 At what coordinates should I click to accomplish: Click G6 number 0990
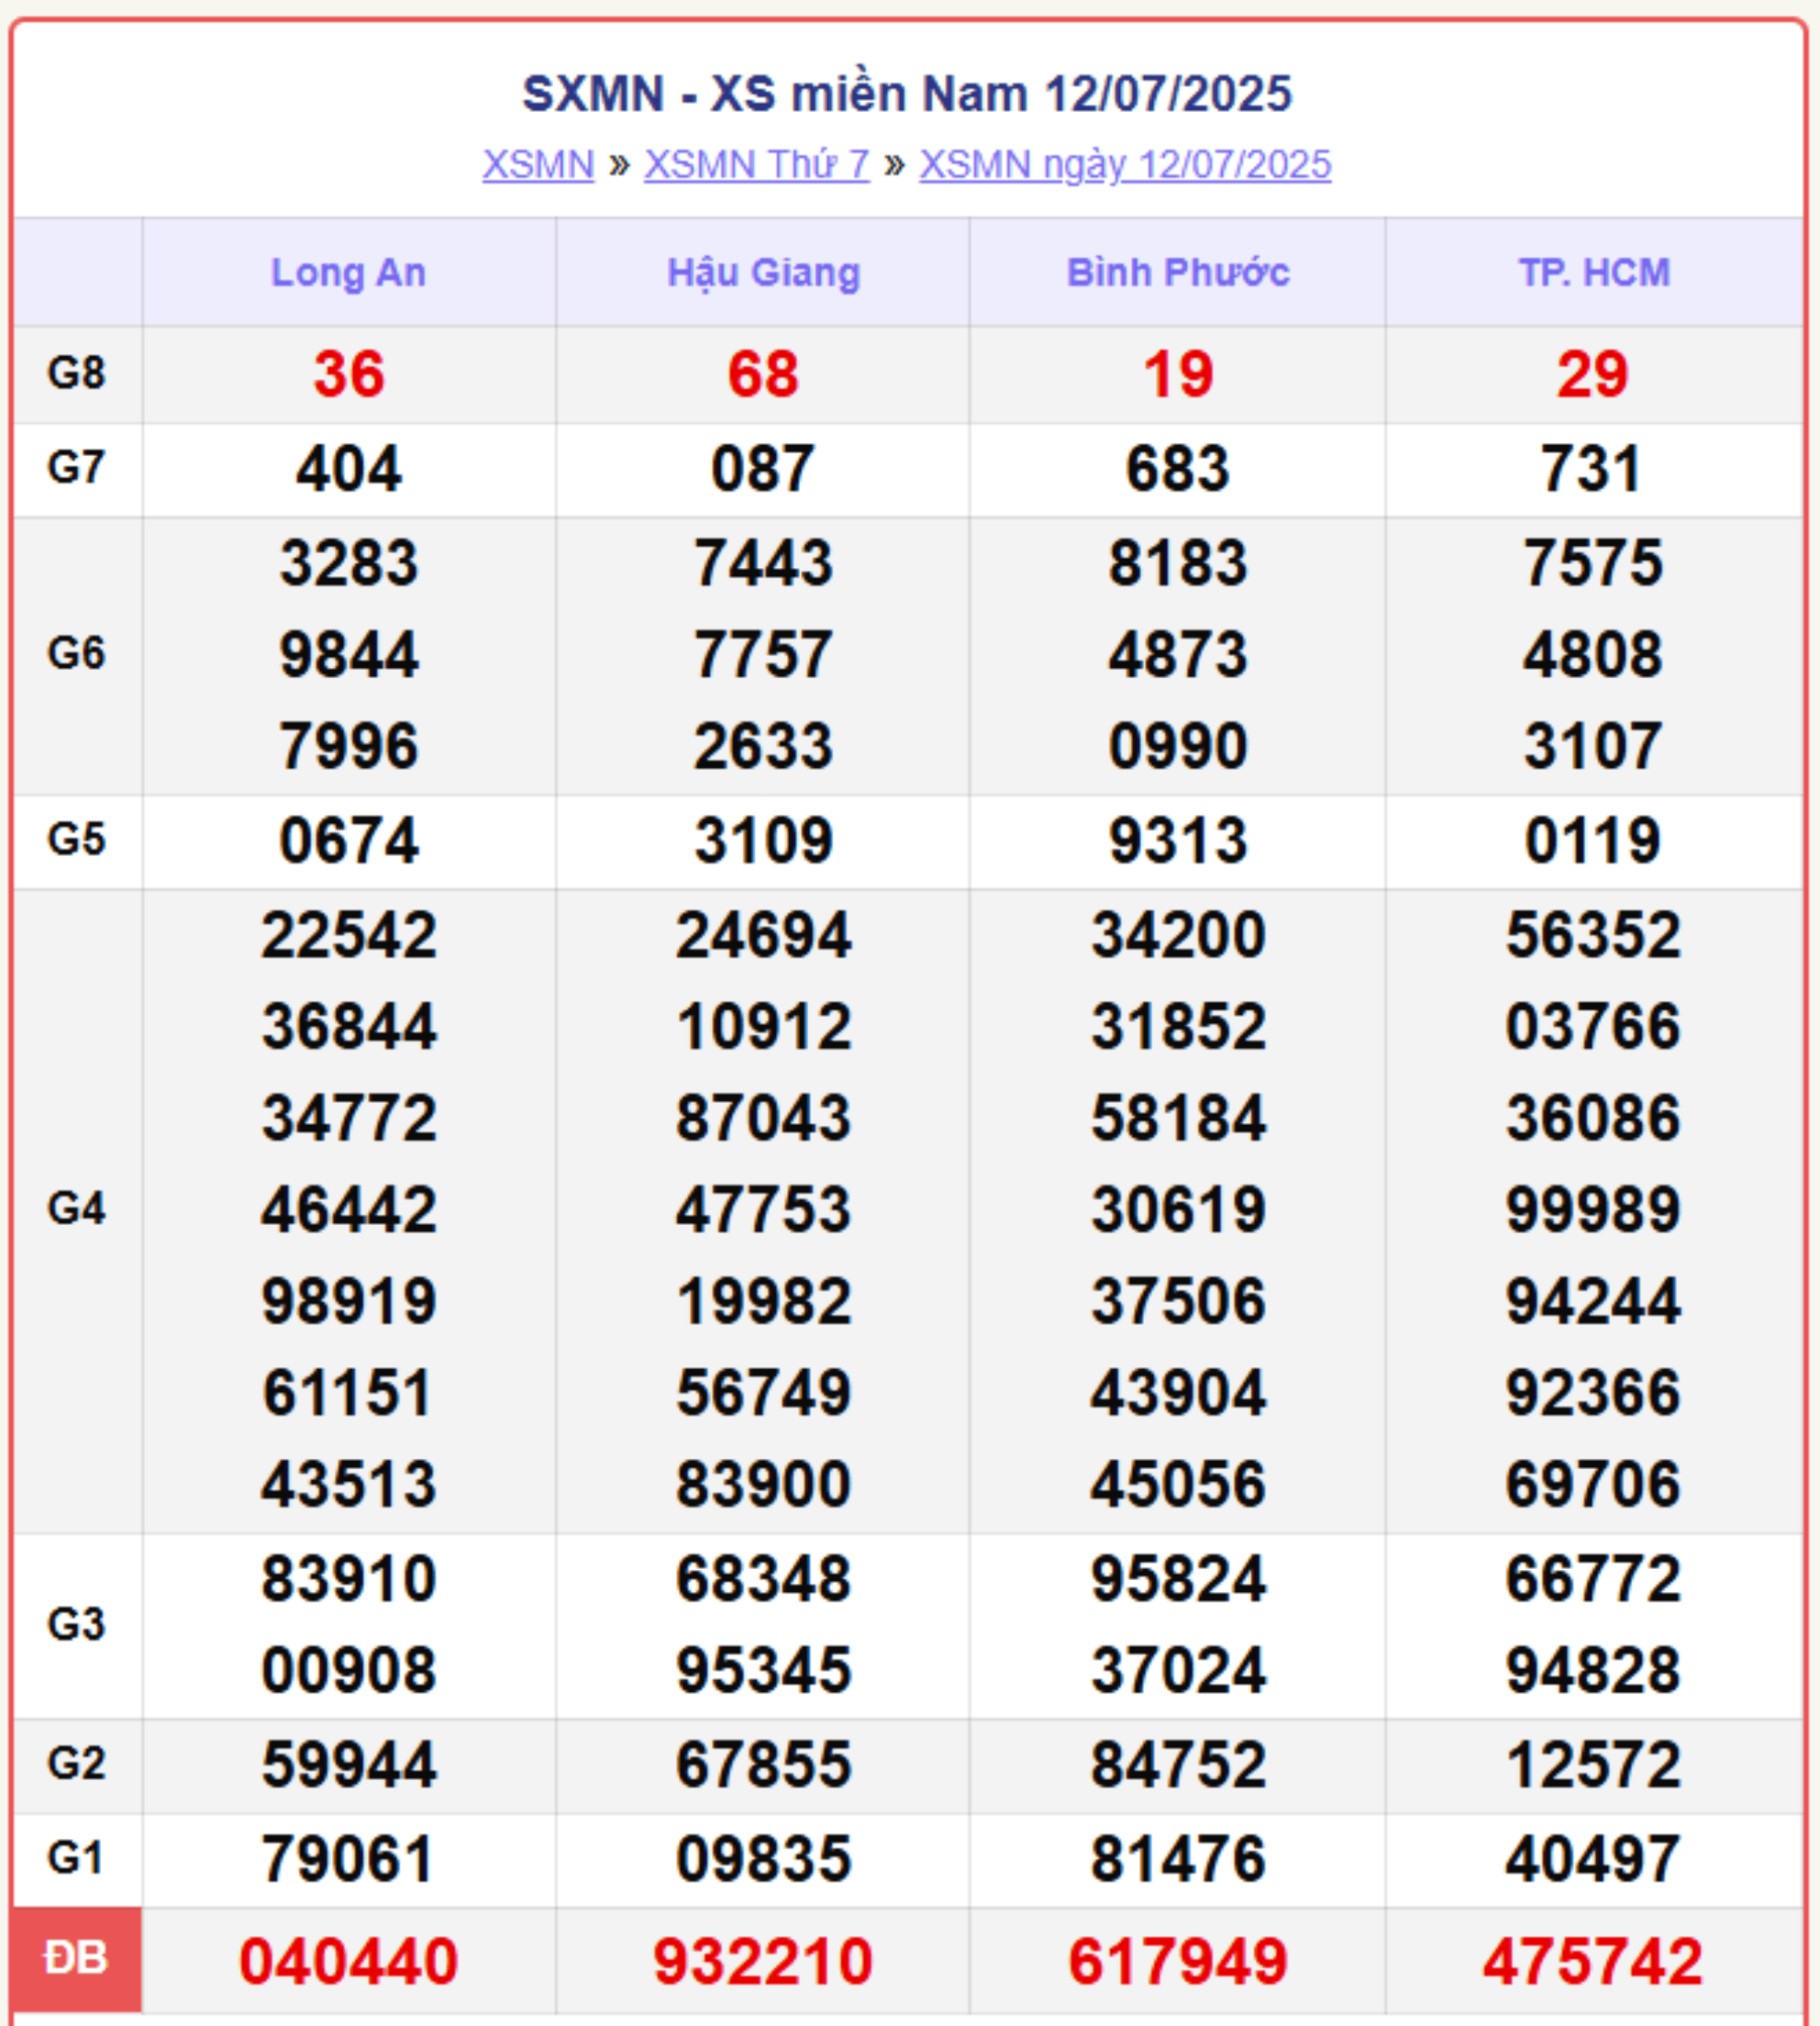click(x=1178, y=746)
